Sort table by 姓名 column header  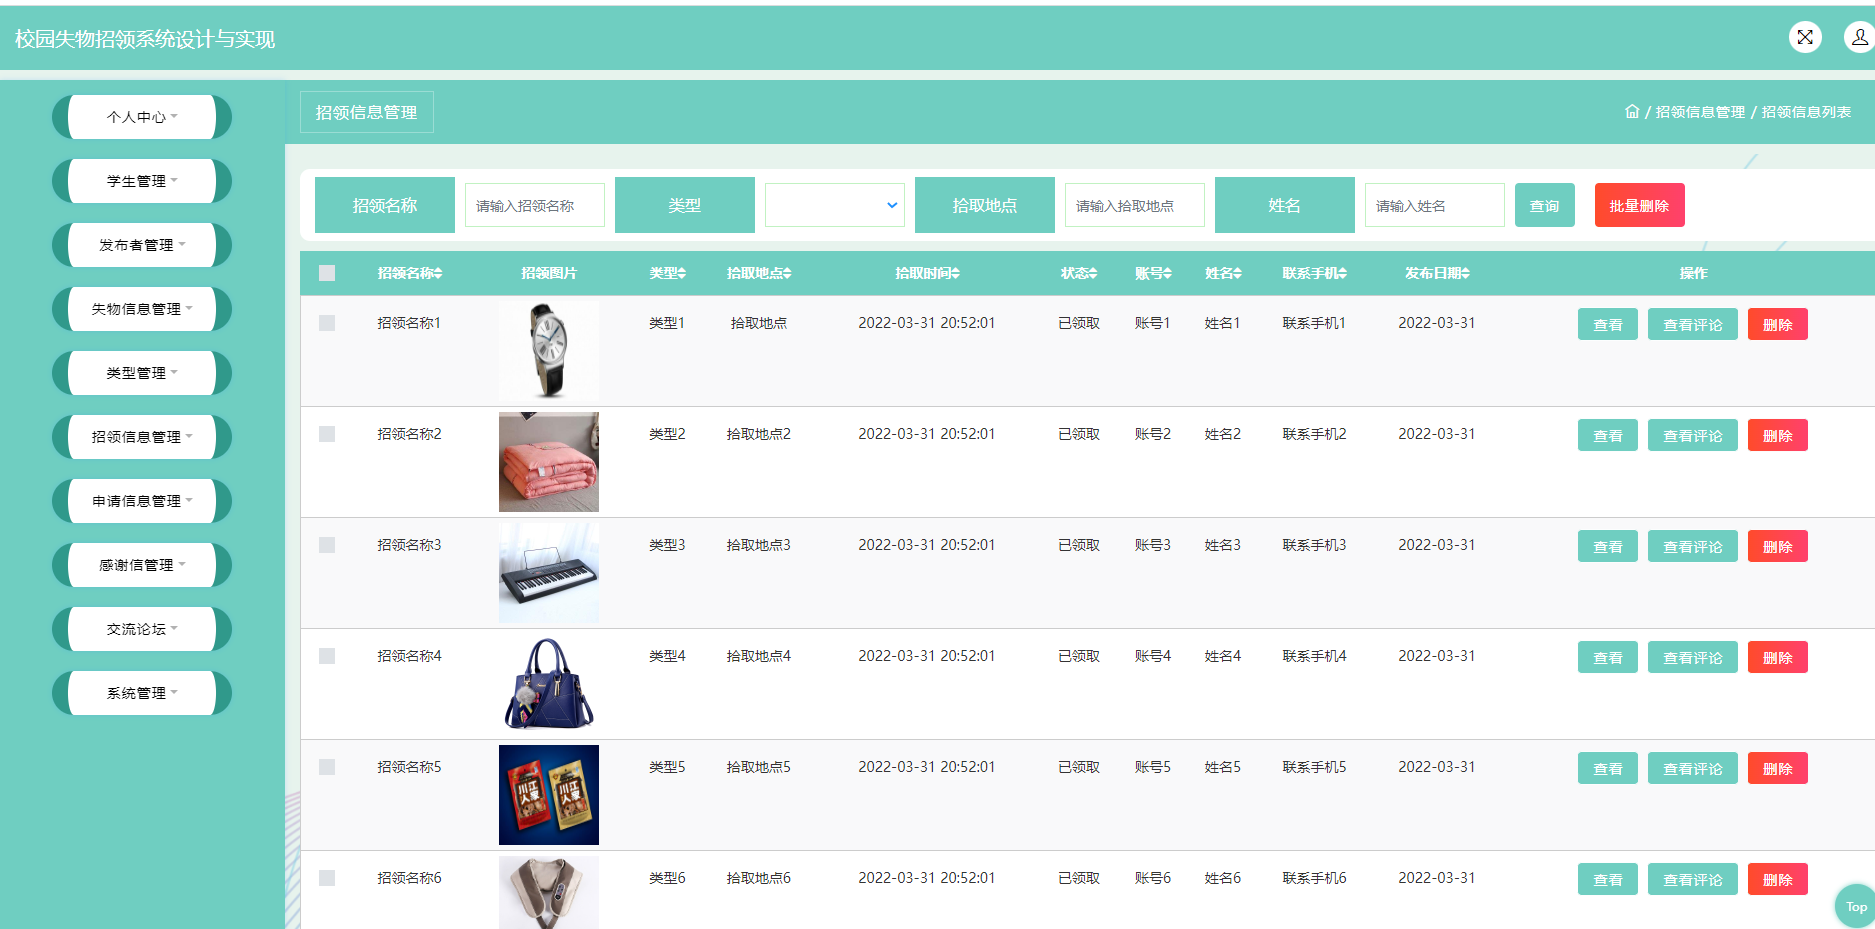click(1223, 273)
